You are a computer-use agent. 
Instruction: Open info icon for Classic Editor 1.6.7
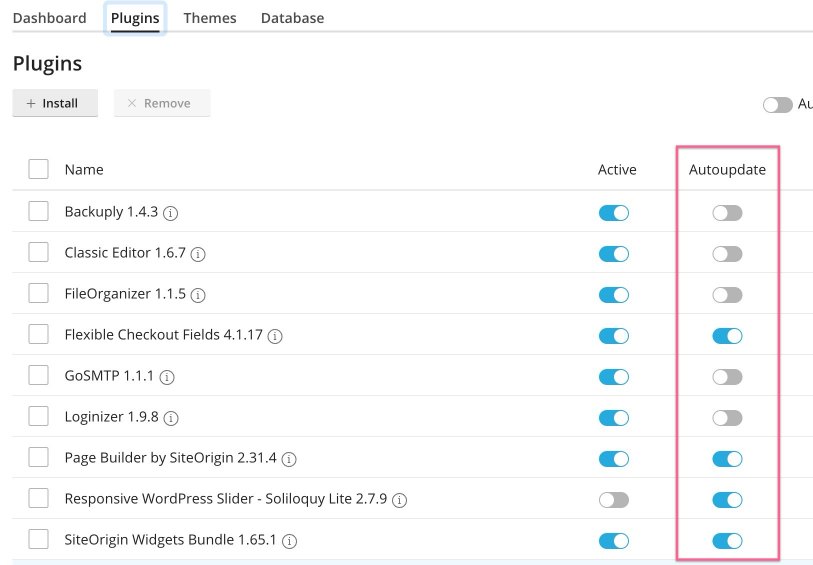point(198,254)
